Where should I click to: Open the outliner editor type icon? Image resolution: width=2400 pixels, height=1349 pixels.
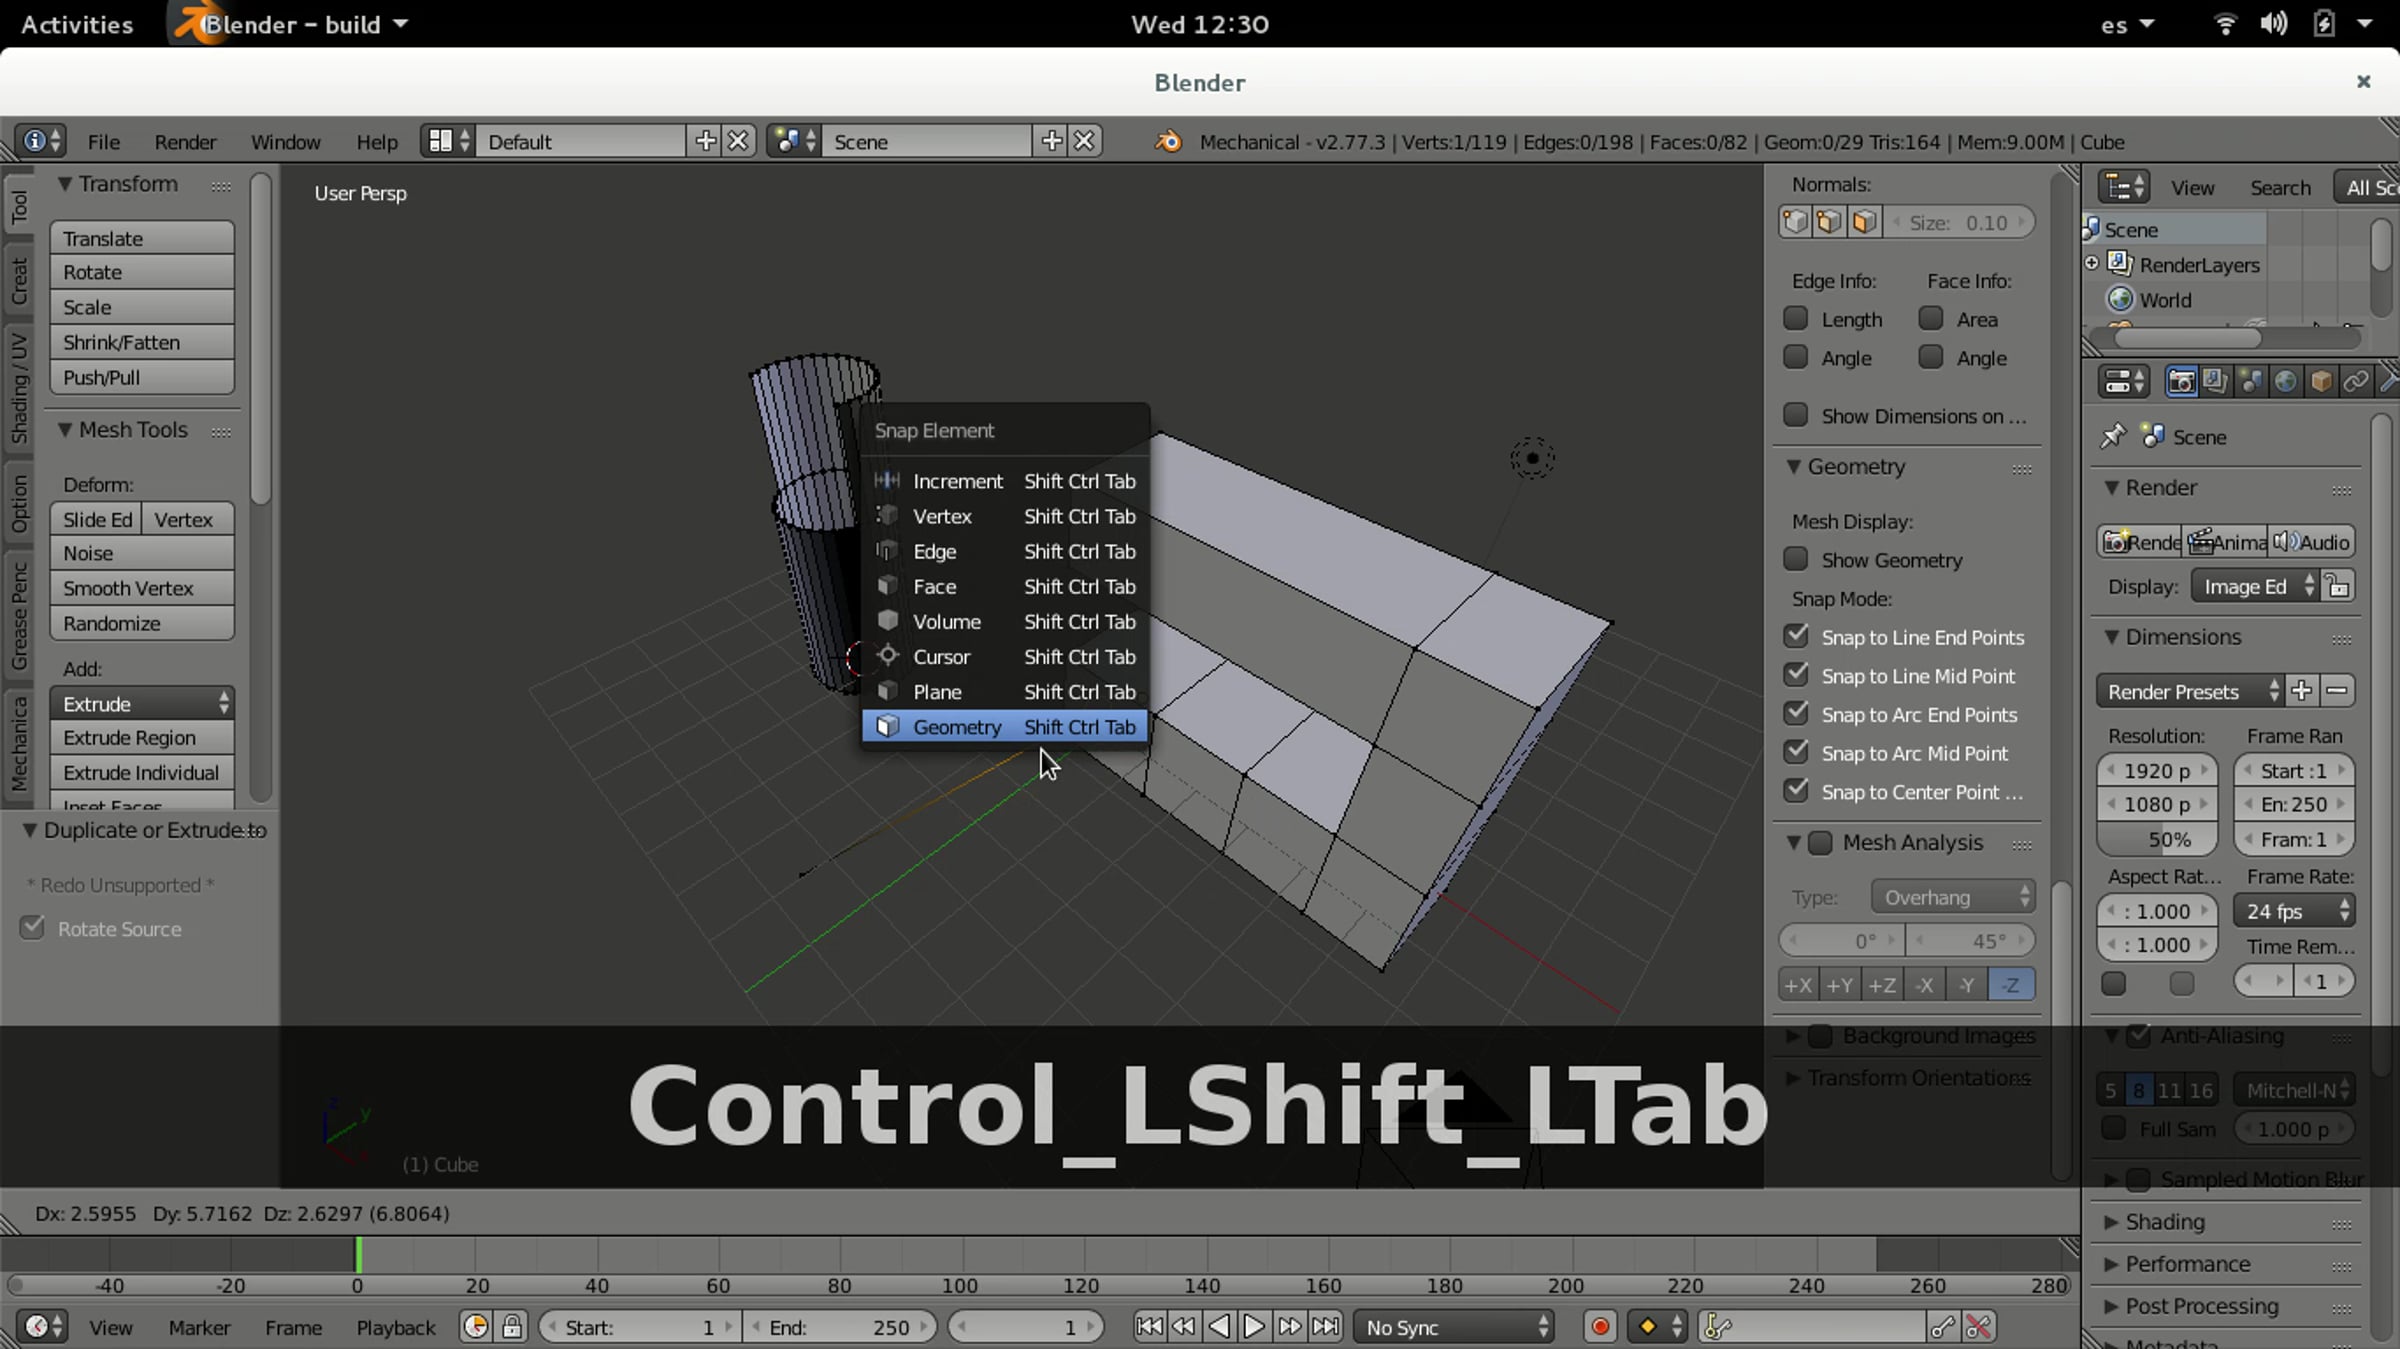(x=2123, y=187)
